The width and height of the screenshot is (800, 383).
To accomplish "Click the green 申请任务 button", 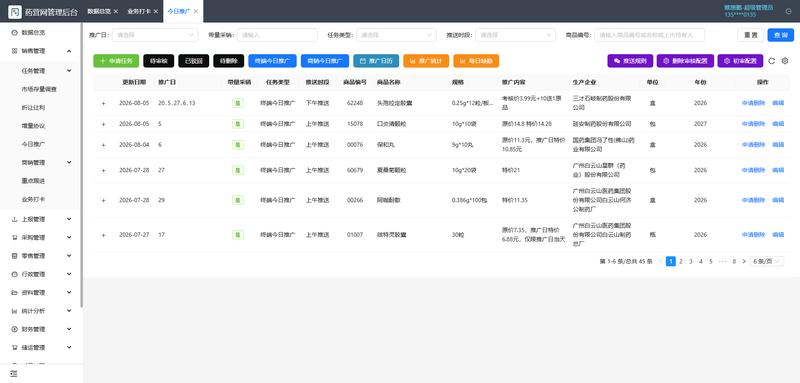I will pyautogui.click(x=116, y=61).
